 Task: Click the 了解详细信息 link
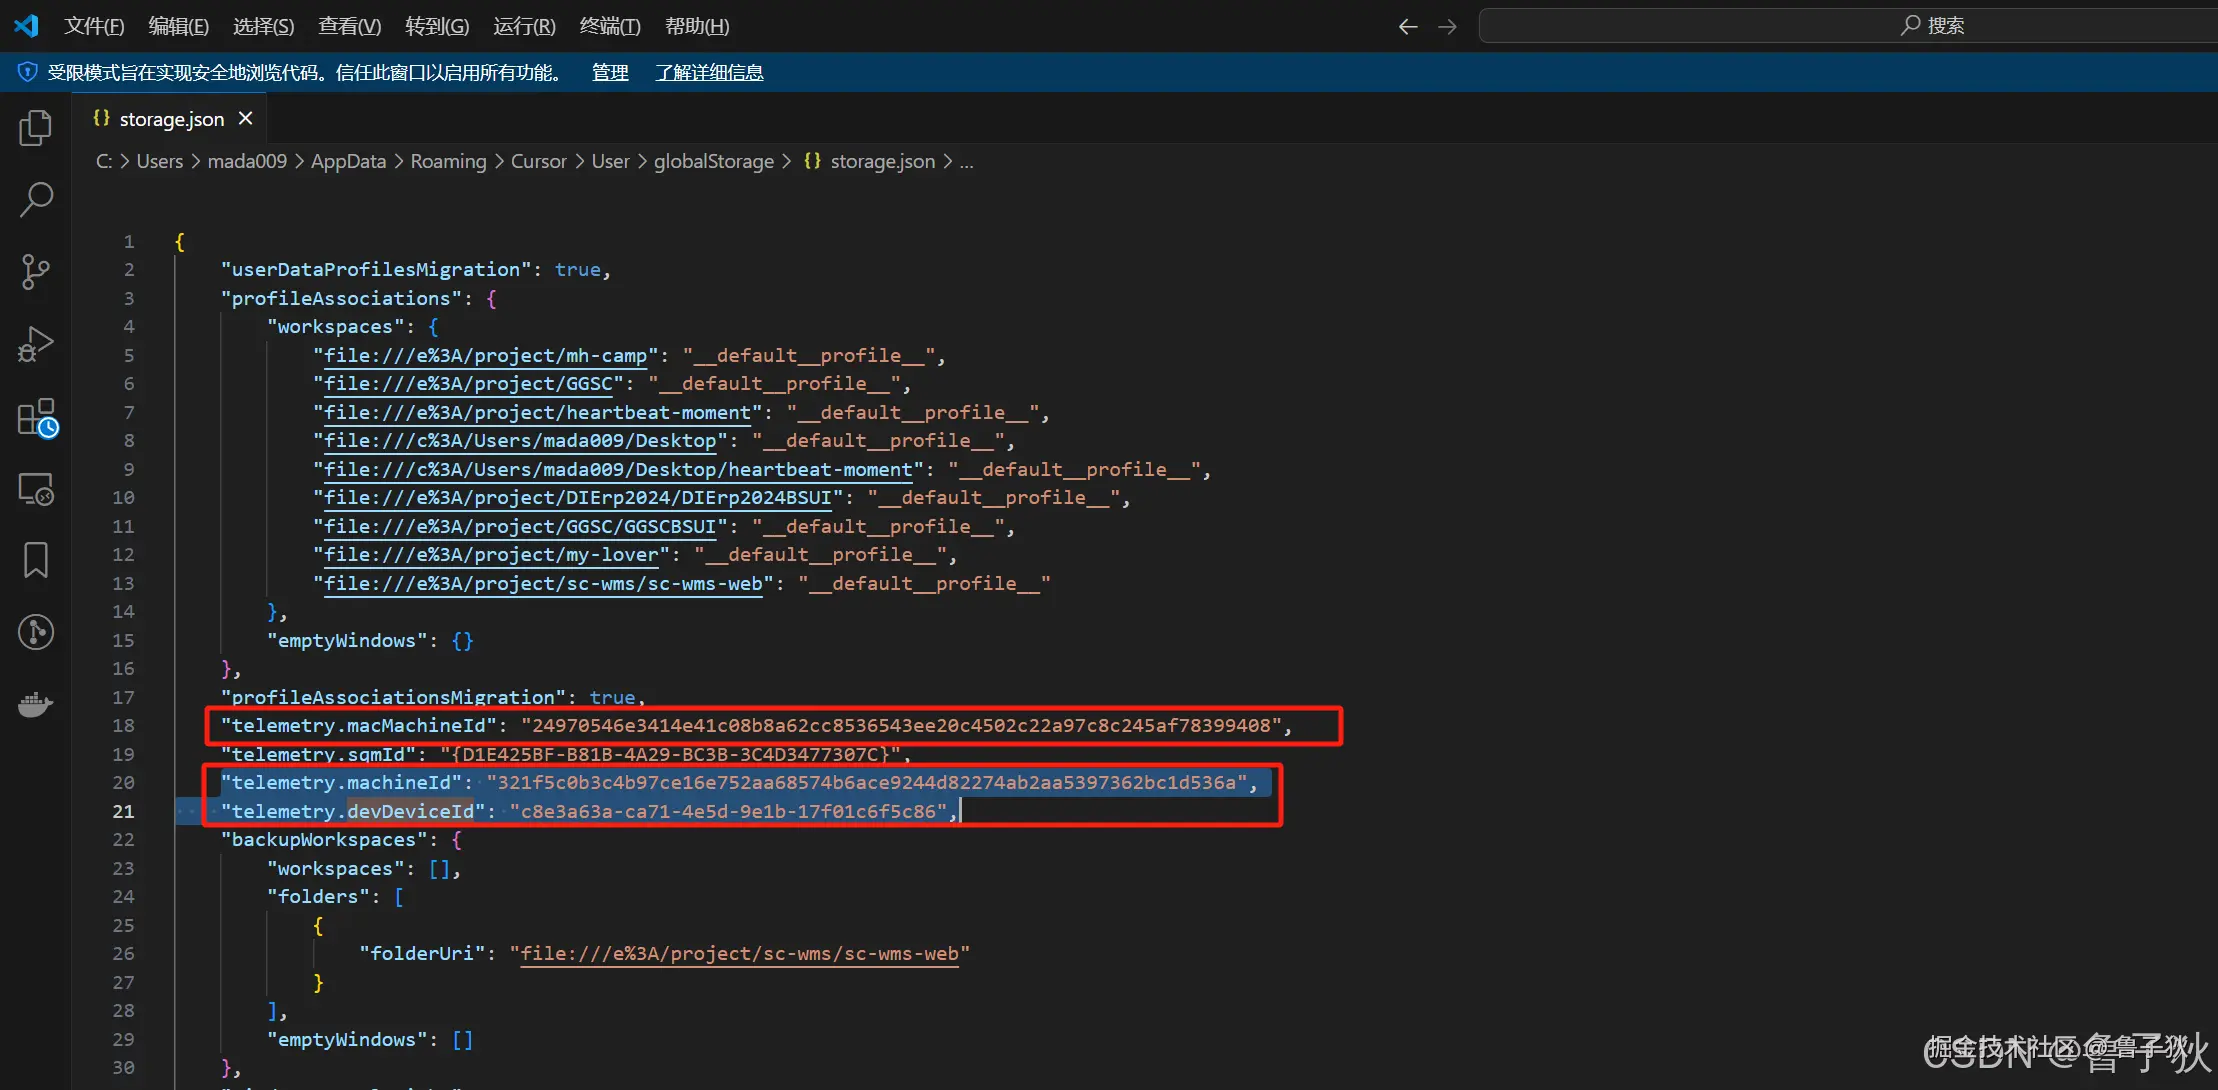pos(709,72)
